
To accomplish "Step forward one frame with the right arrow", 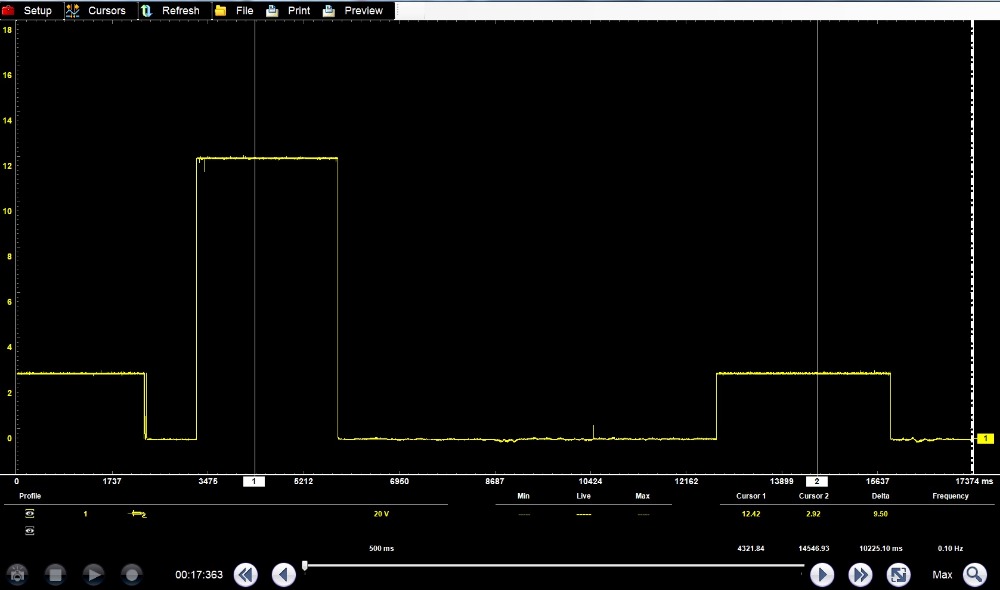I will [821, 574].
